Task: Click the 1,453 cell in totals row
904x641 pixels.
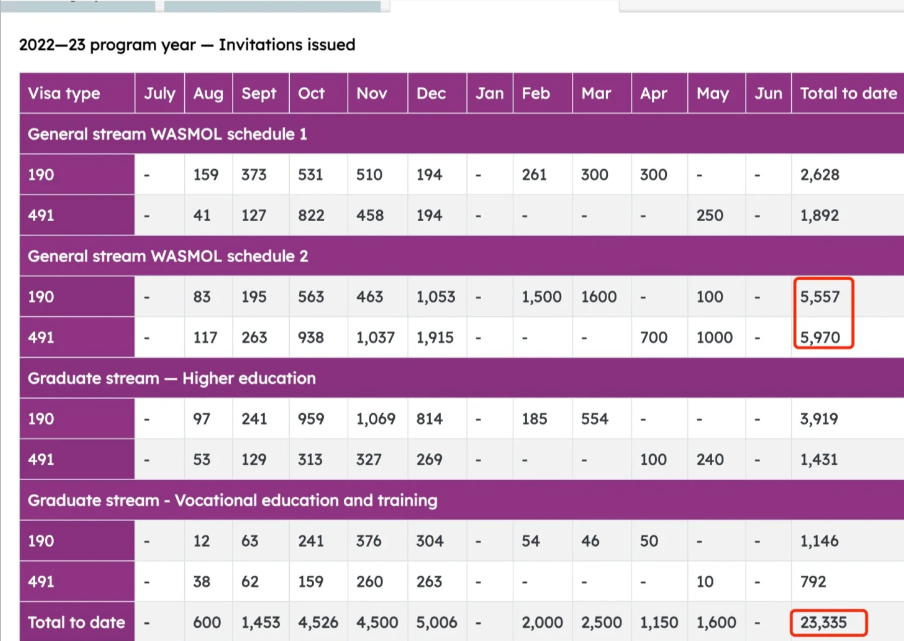Action: tap(261, 623)
